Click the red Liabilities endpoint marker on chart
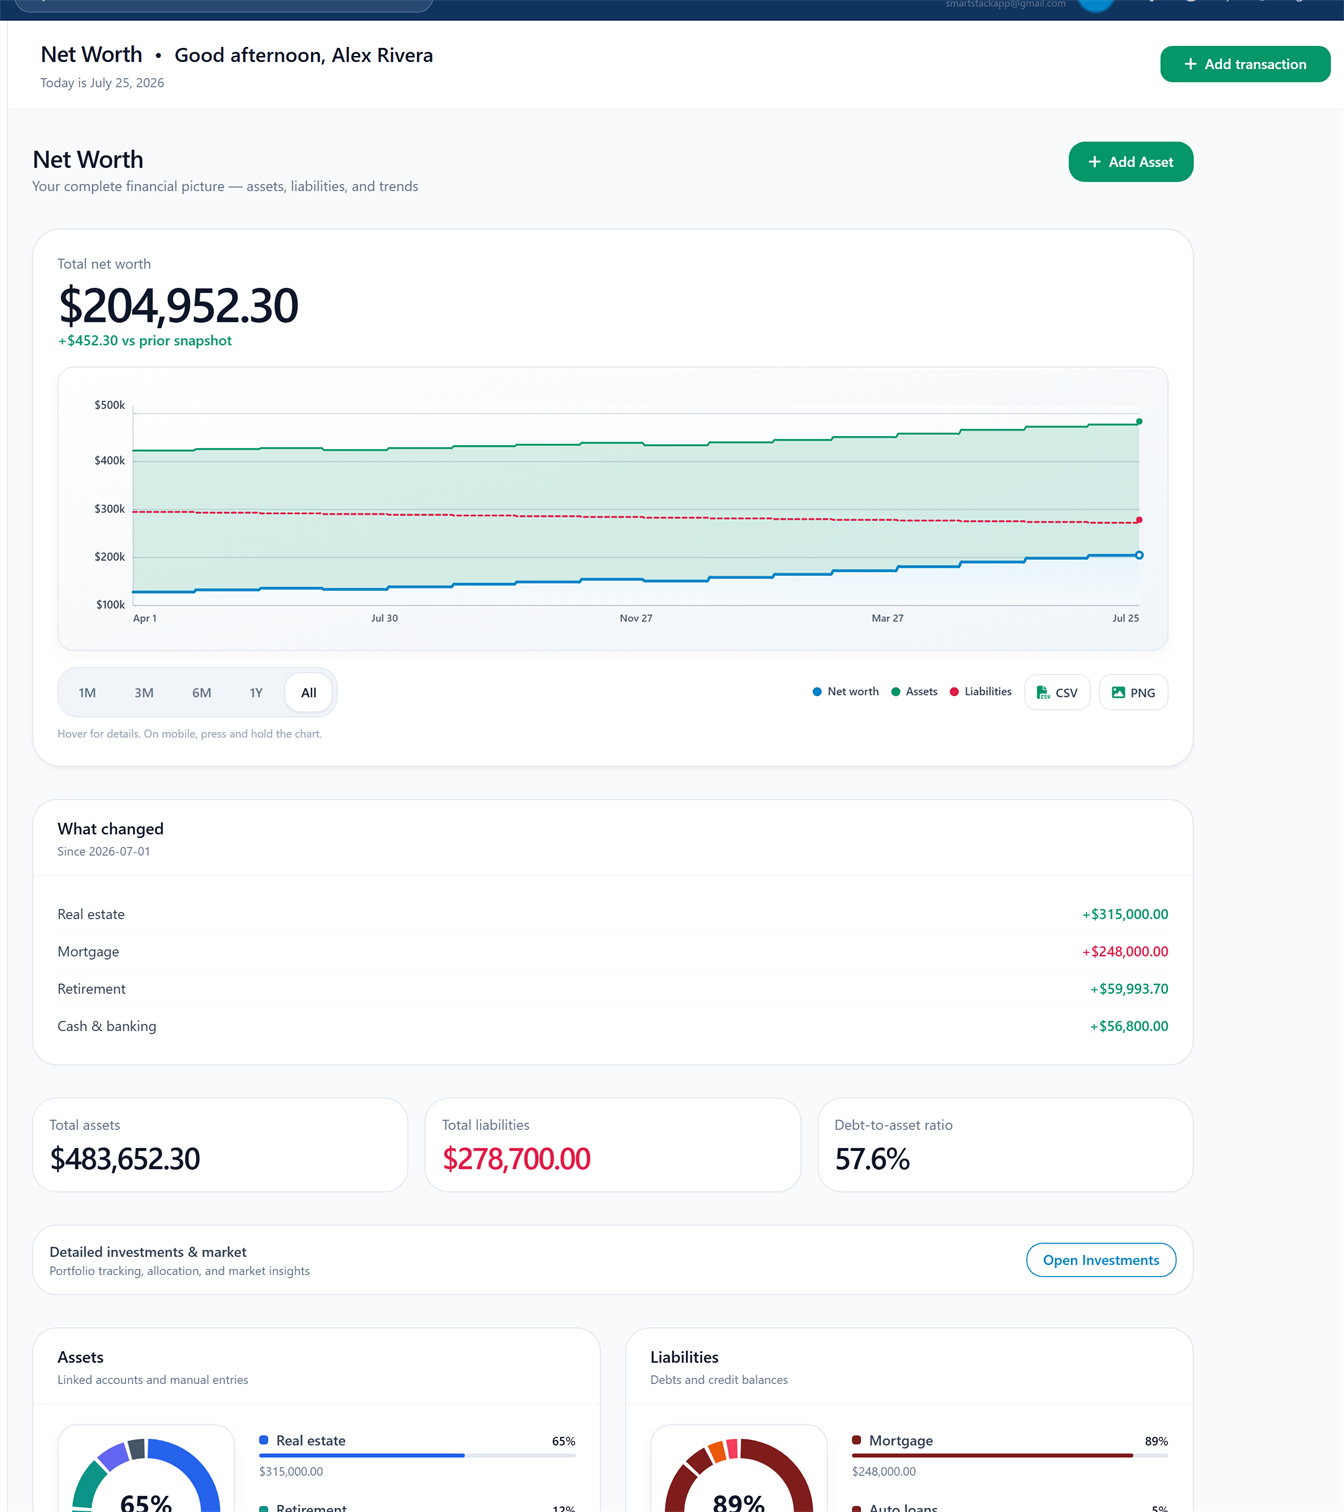The height and width of the screenshot is (1512, 1344). [x=1139, y=520]
